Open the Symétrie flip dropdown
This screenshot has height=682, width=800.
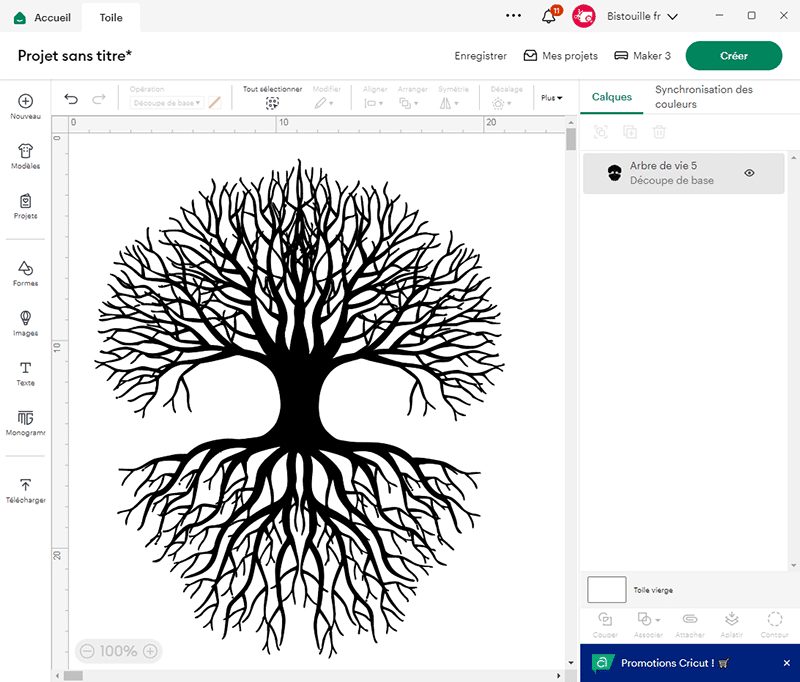(x=449, y=104)
